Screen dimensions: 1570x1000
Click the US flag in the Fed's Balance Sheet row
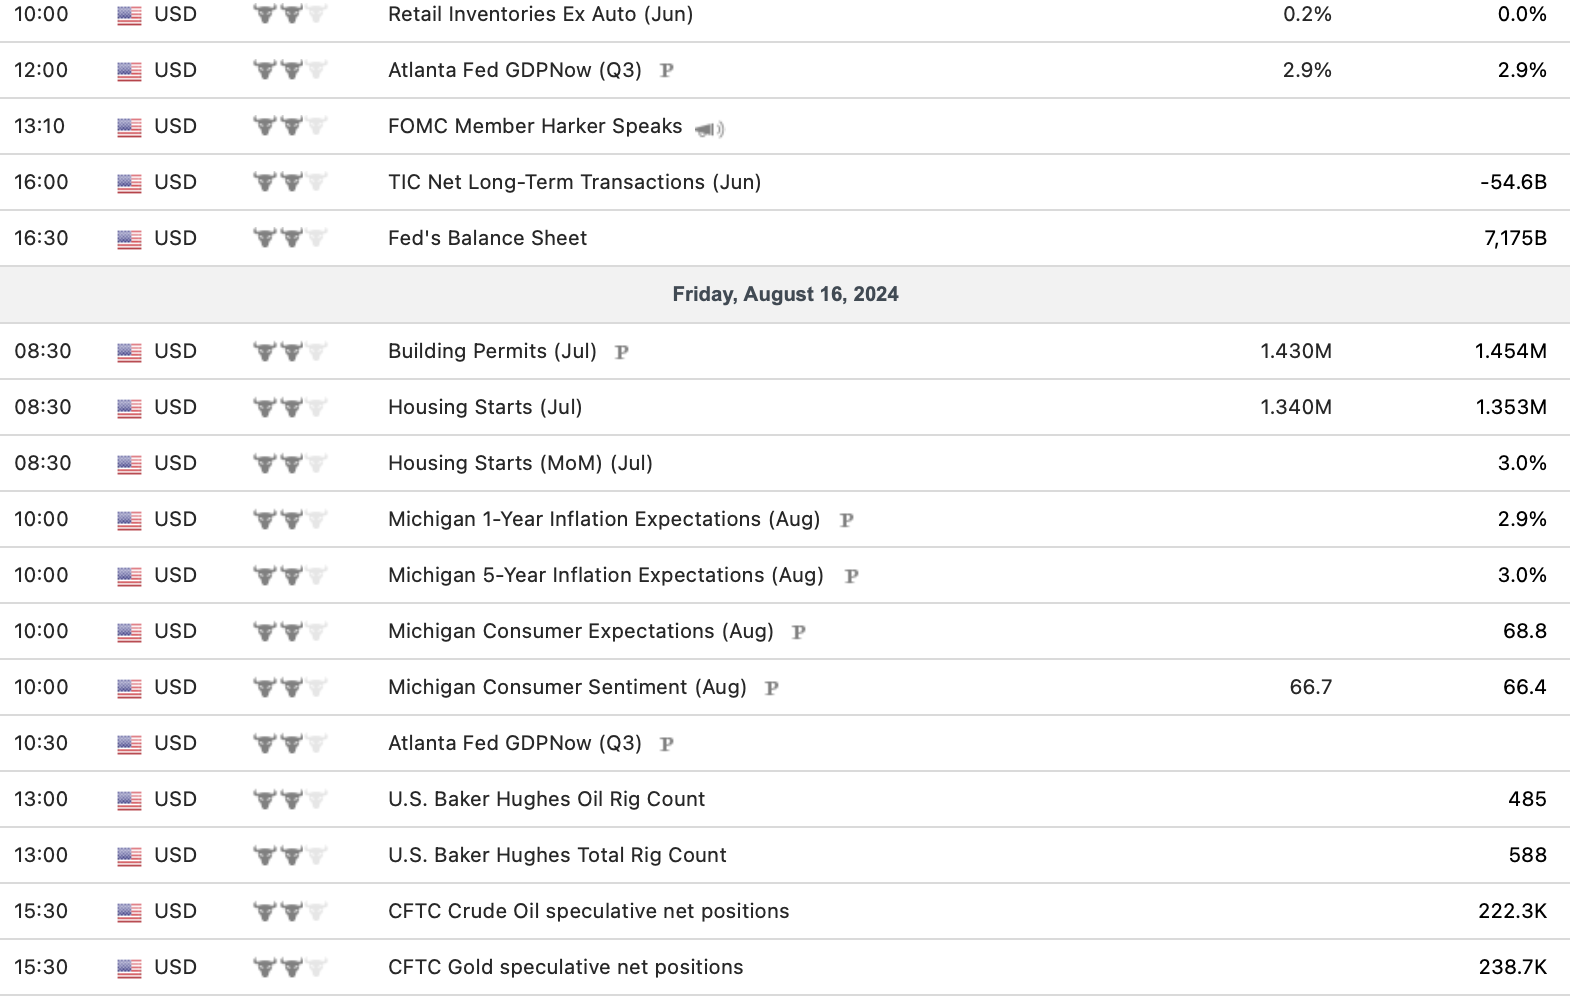click(x=129, y=239)
